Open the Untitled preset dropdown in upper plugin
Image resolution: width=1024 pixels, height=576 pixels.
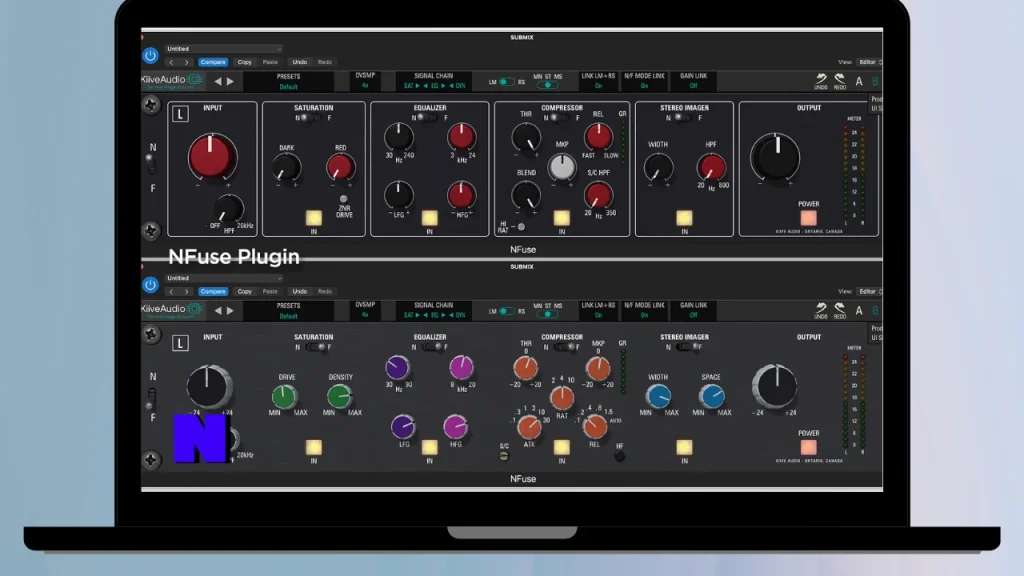coord(223,49)
